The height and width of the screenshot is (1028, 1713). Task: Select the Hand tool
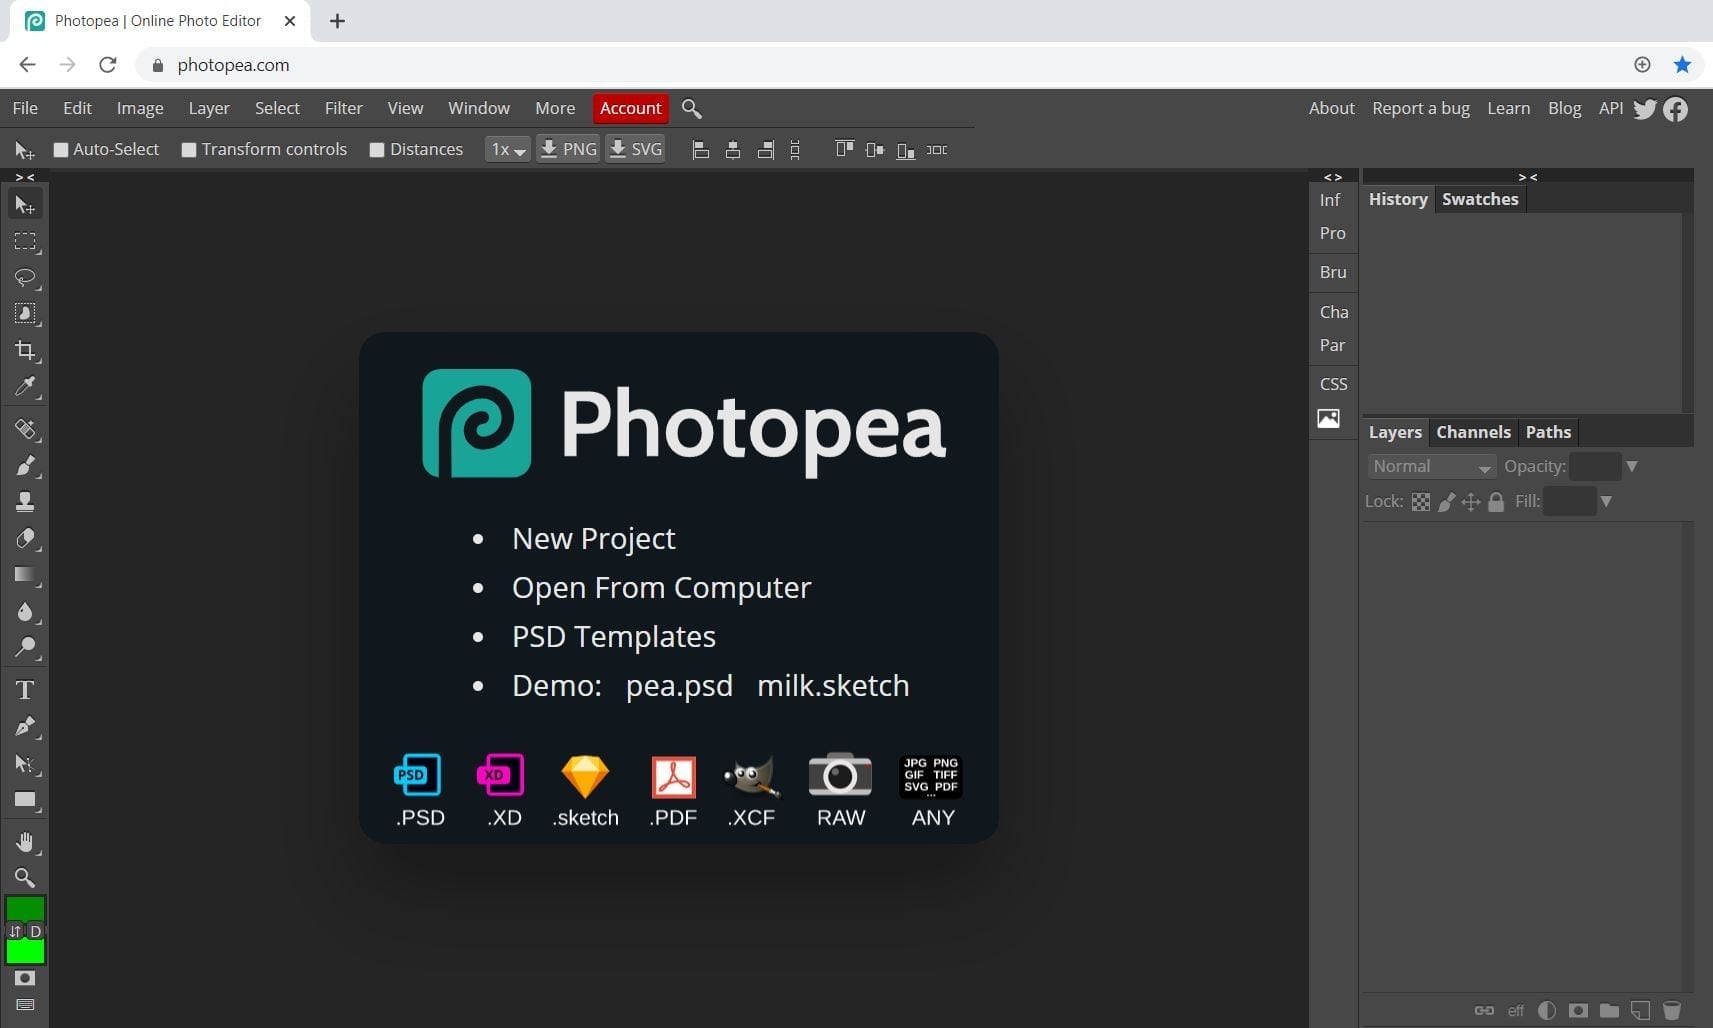tap(25, 842)
